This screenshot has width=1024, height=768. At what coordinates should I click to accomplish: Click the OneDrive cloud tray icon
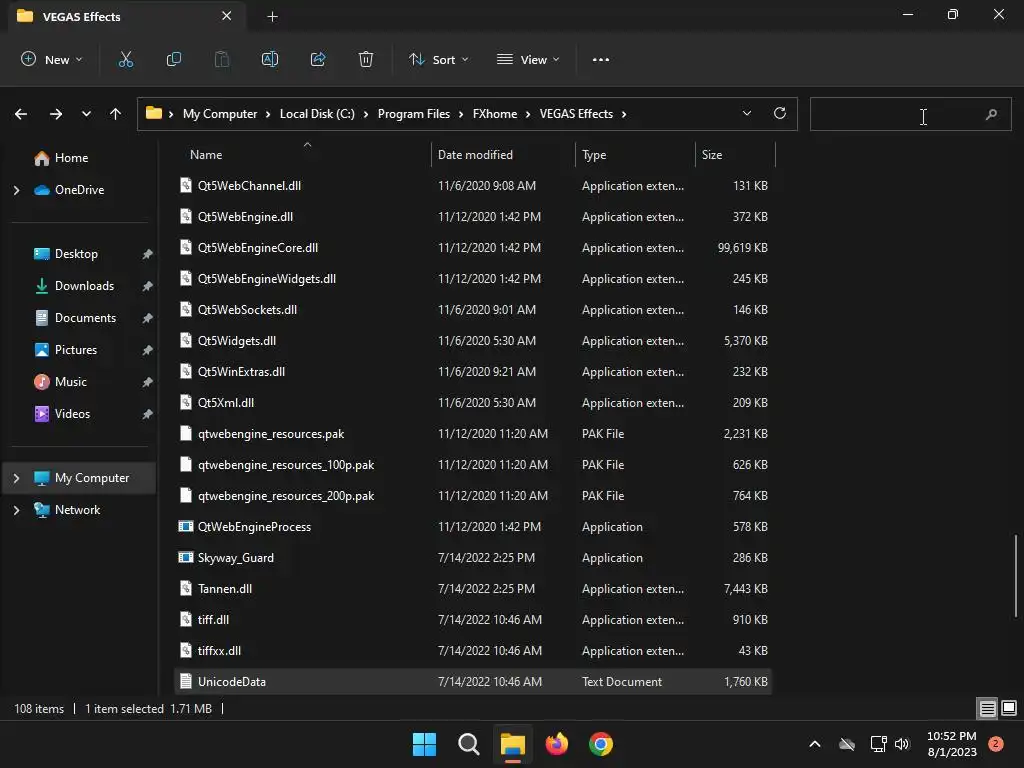point(847,744)
